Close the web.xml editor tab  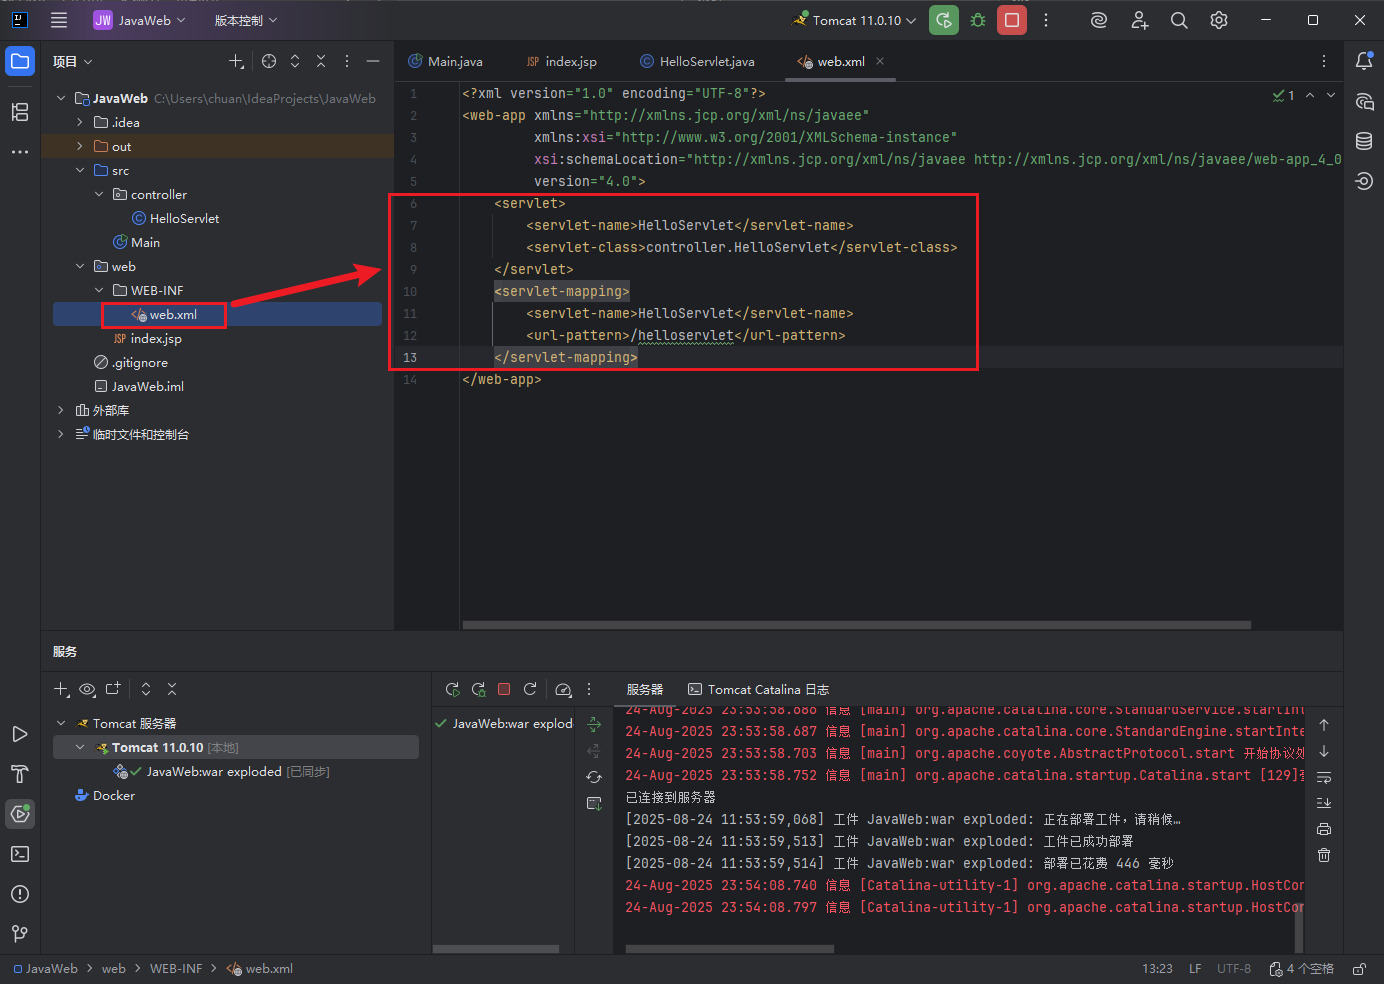[x=880, y=61]
